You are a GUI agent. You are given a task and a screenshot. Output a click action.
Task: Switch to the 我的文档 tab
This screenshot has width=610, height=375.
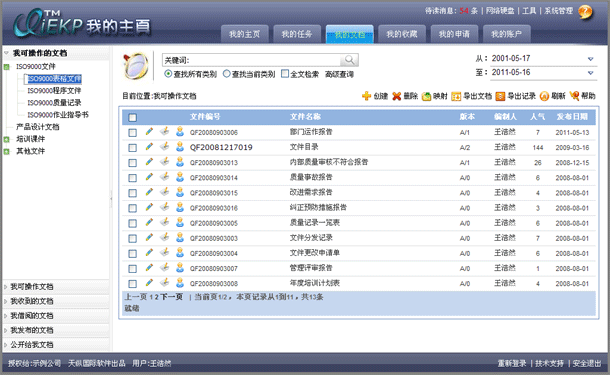pos(350,34)
